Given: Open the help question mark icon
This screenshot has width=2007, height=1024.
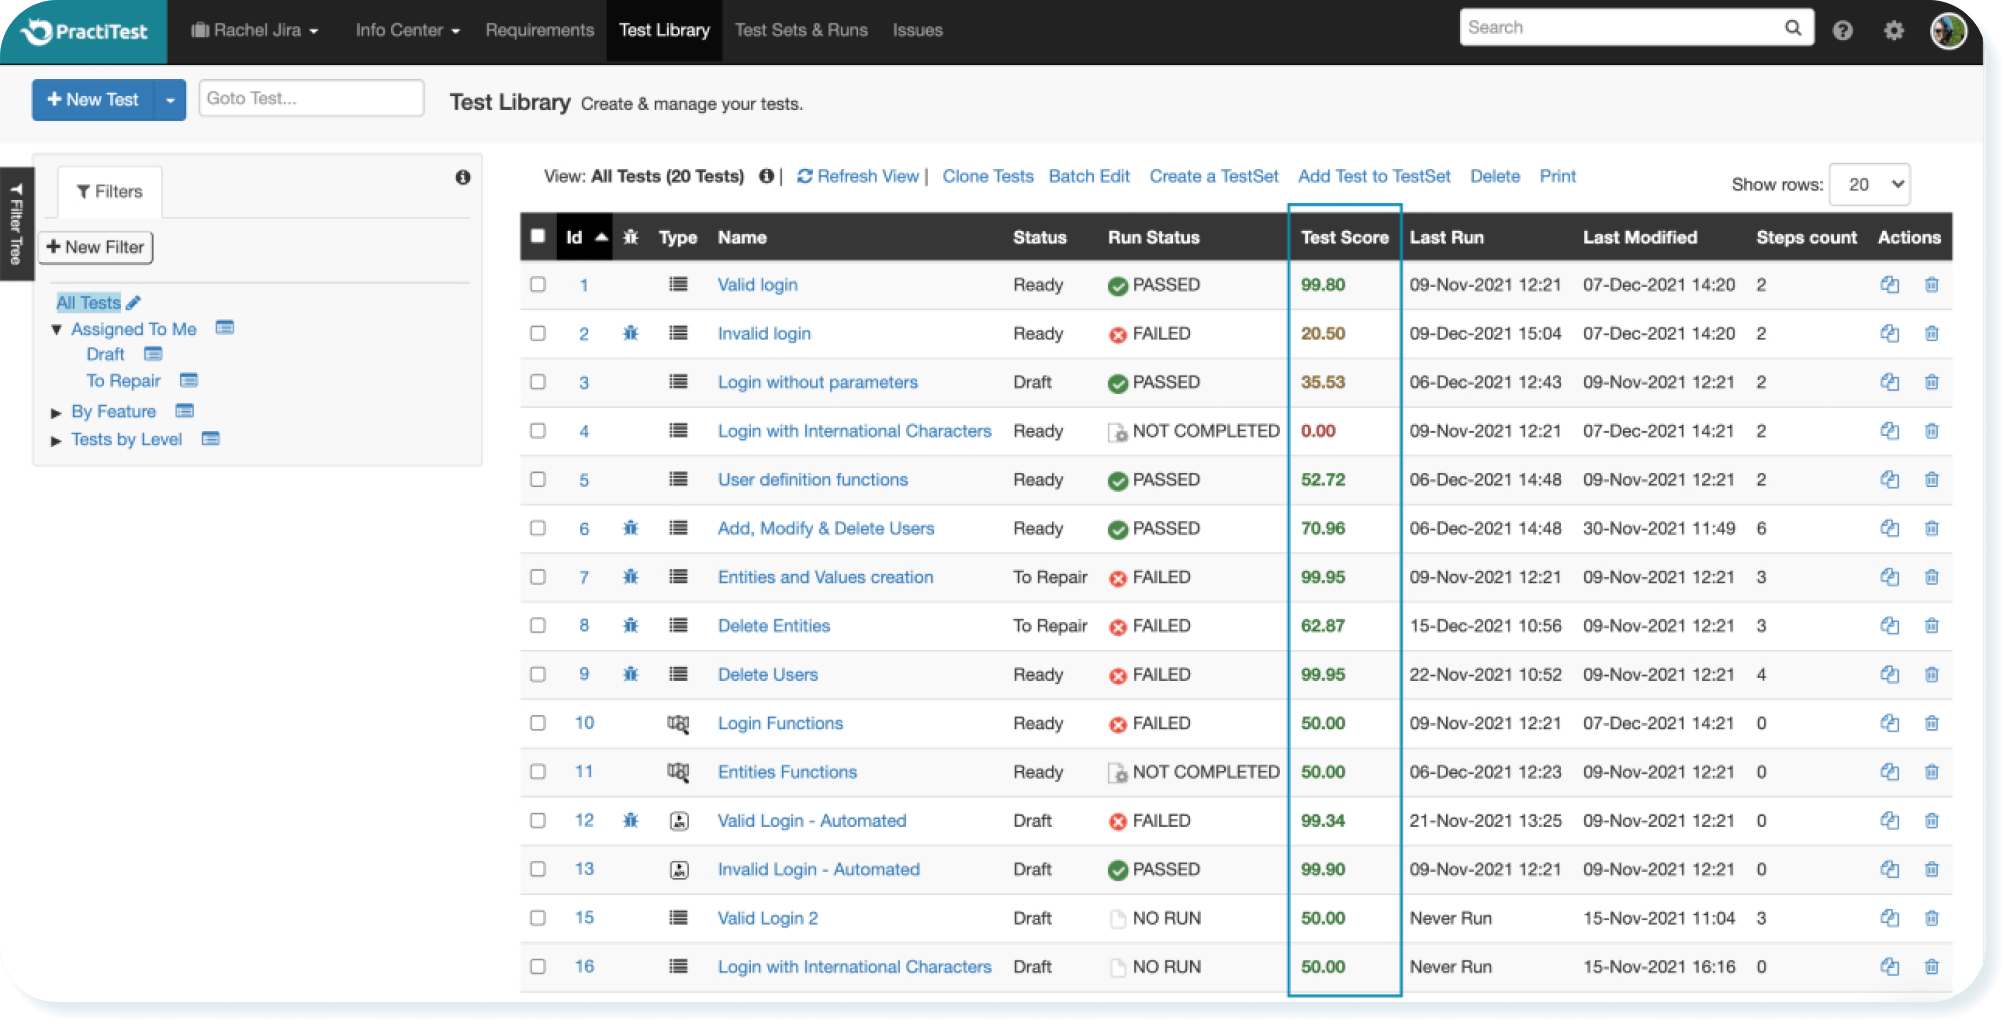Looking at the screenshot, I should (1842, 31).
